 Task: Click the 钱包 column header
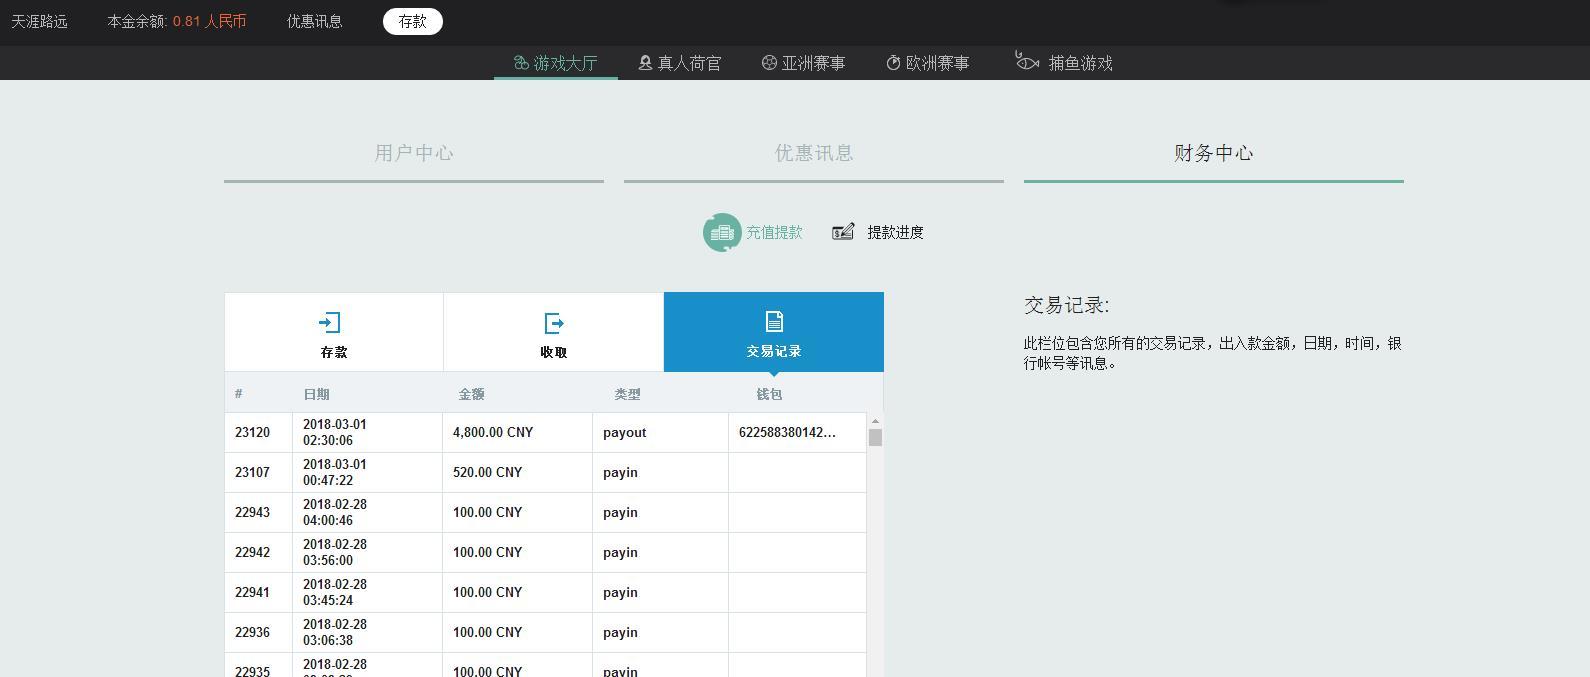pyautogui.click(x=769, y=394)
